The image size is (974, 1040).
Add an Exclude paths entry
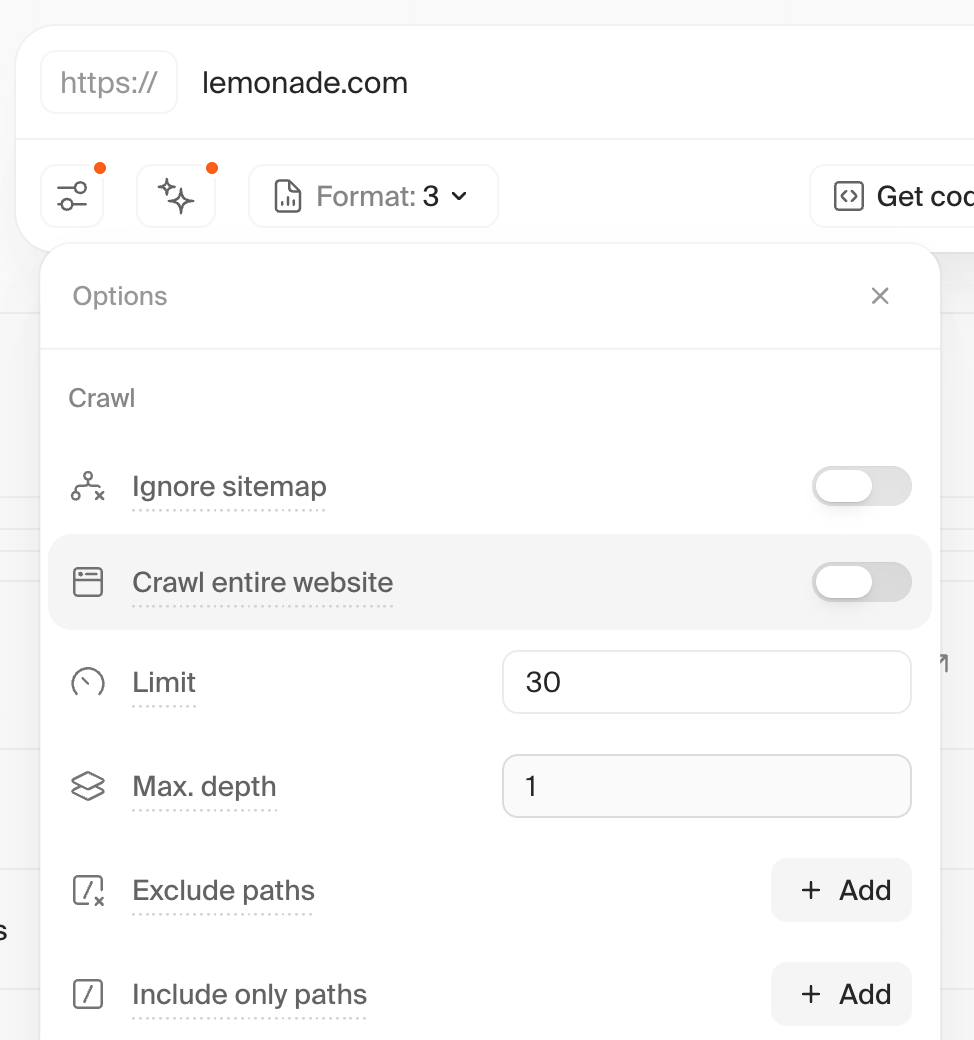841,890
